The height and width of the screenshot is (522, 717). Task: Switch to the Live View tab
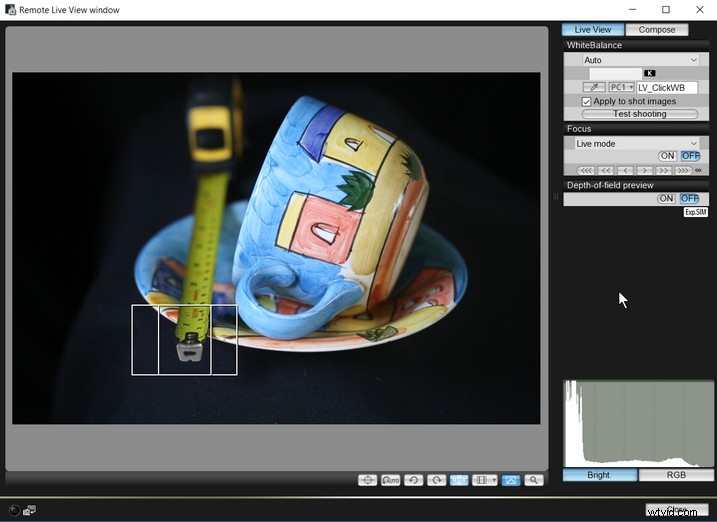593,30
